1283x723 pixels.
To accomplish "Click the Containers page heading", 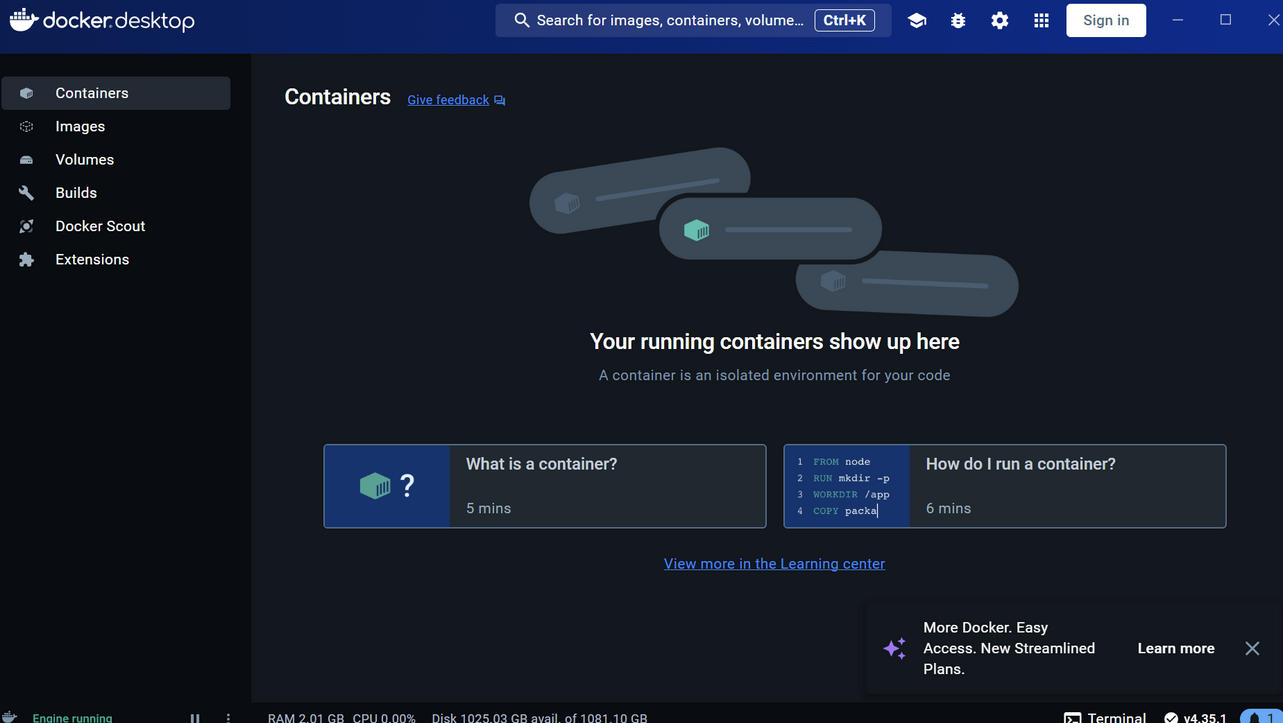I will 338,97.
